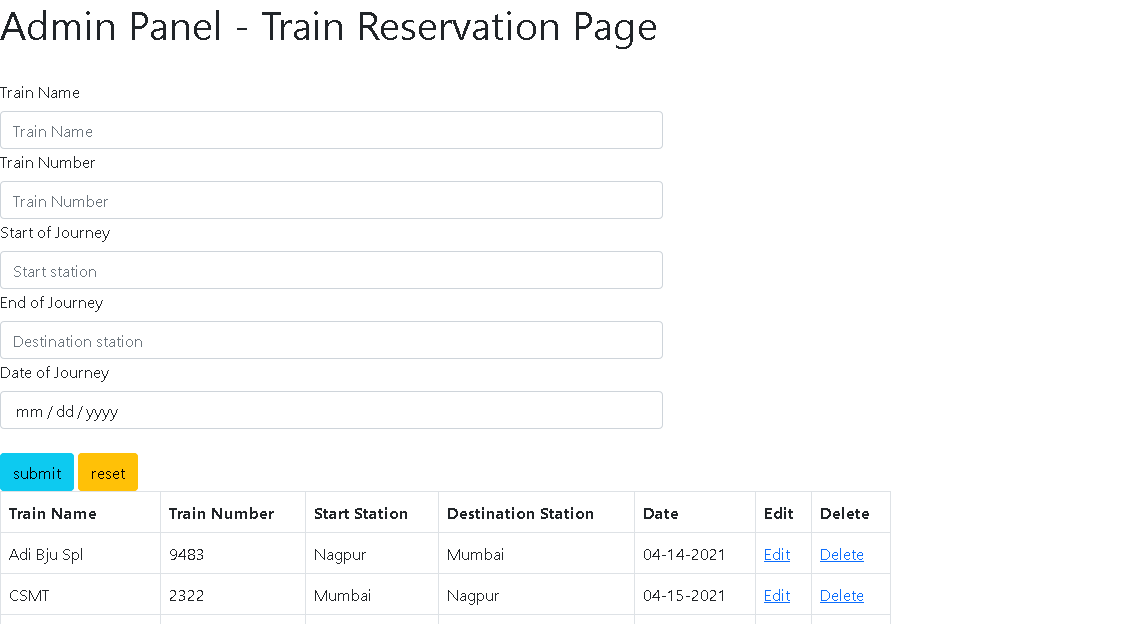
Task: Edit the CSMT train entry
Action: click(x=777, y=595)
